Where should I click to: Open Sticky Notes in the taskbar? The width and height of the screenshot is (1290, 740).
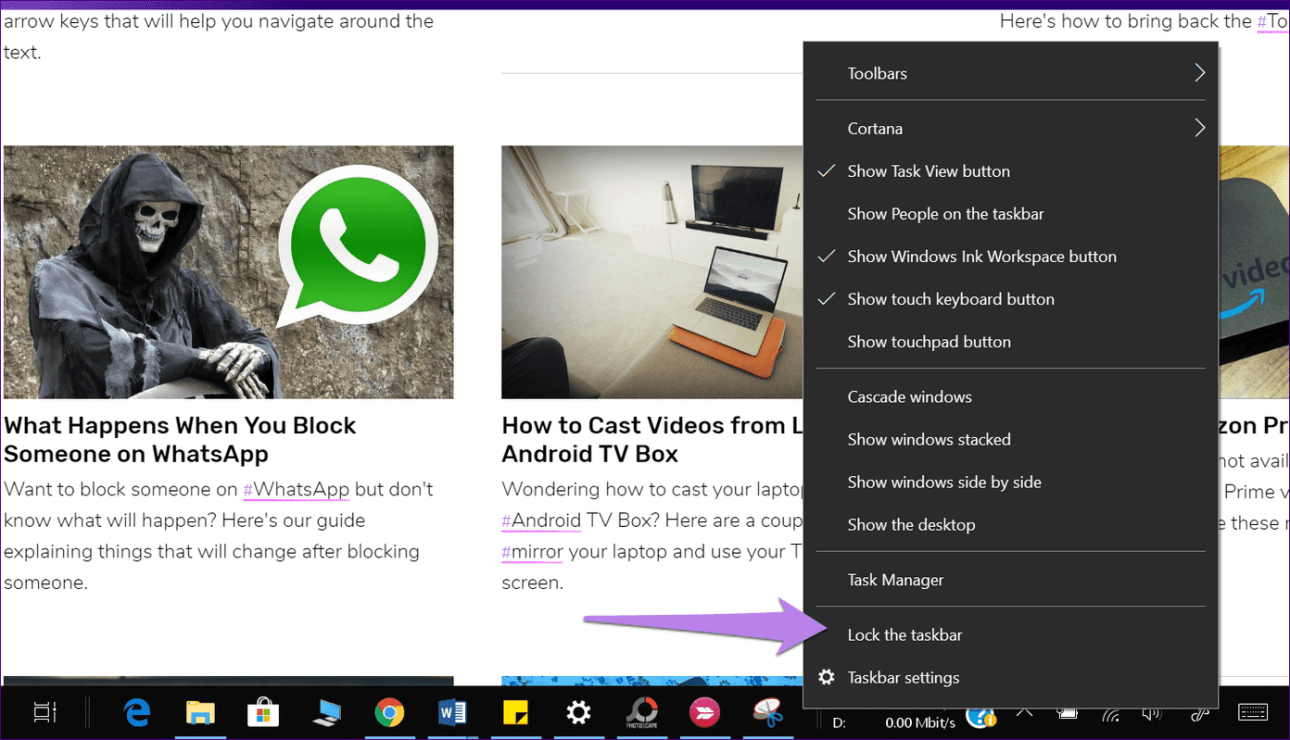(515, 713)
